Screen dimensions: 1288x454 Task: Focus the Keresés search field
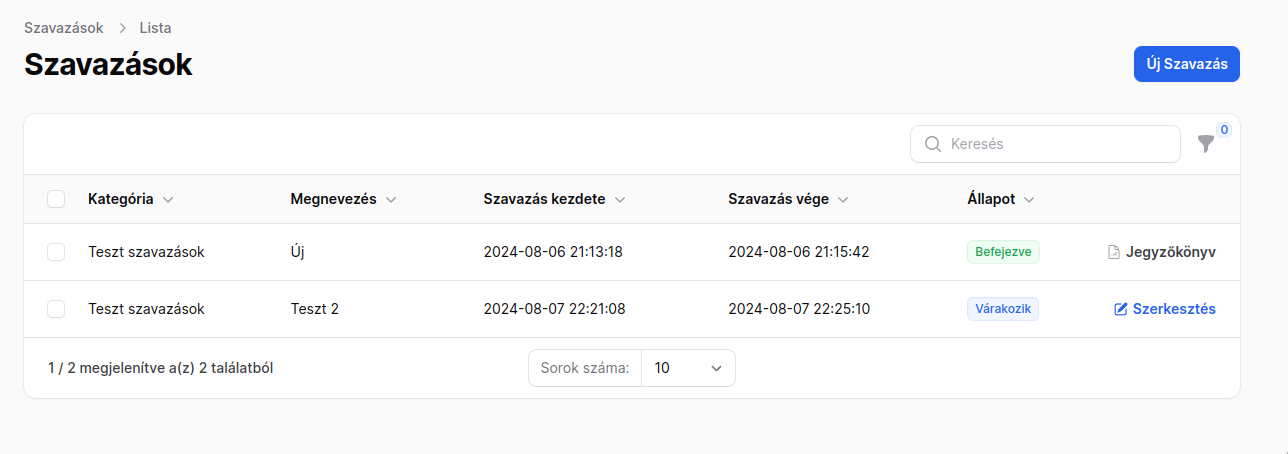pyautogui.click(x=1045, y=144)
